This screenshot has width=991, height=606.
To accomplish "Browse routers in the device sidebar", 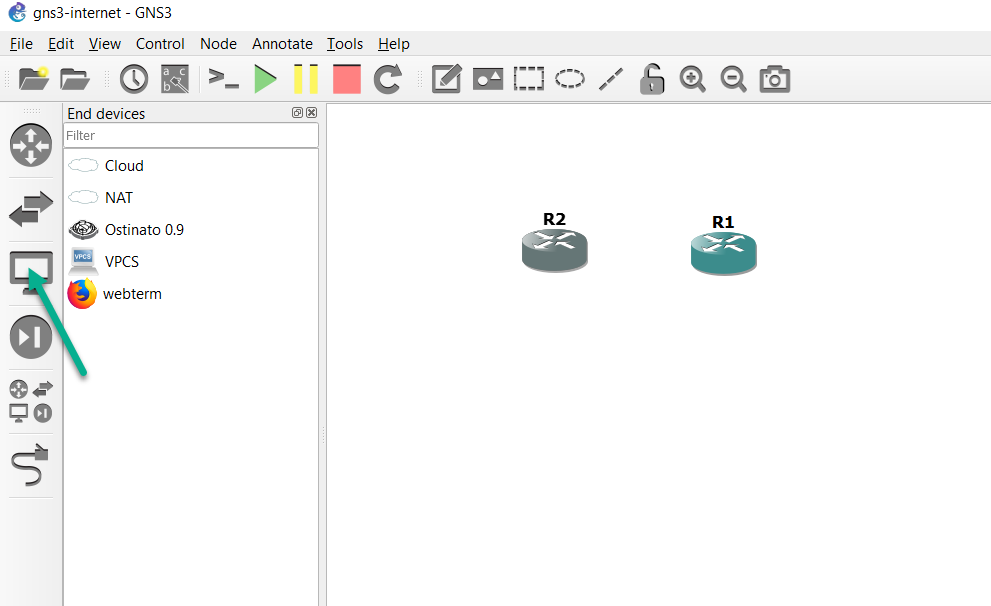I will pyautogui.click(x=31, y=145).
